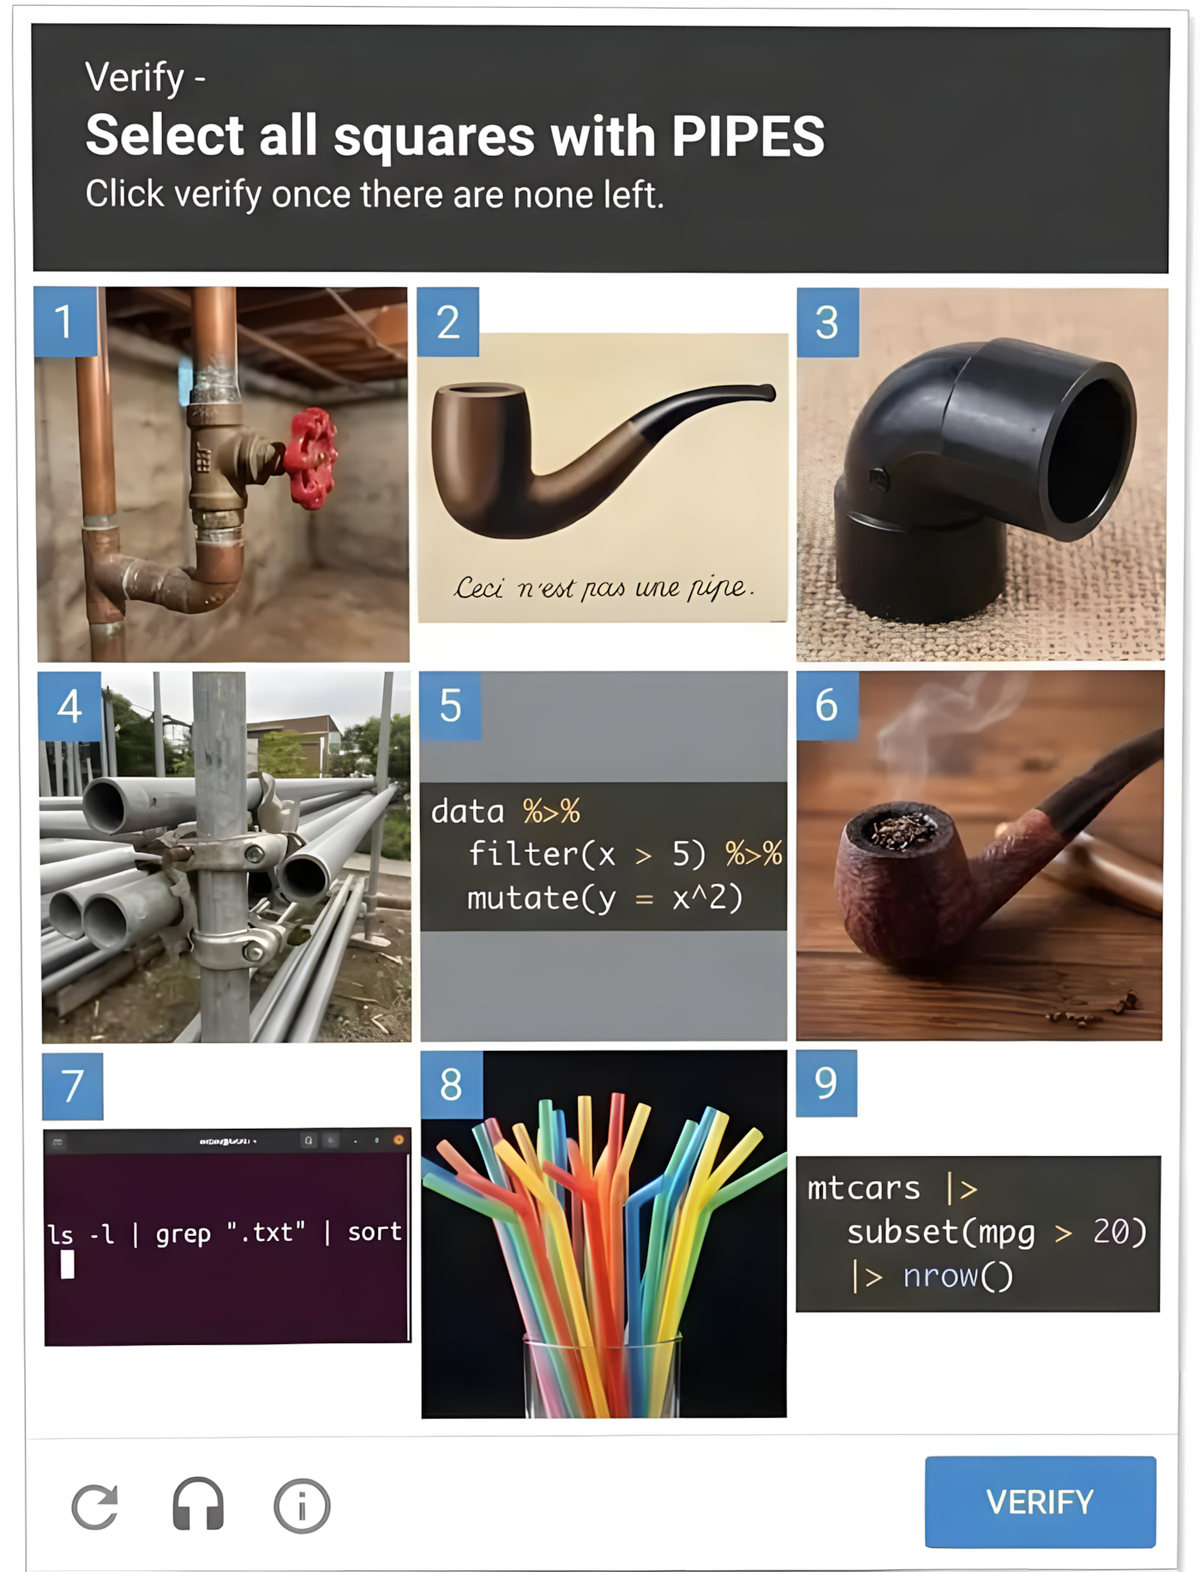Click the audio challenge headphones icon
This screenshot has height=1572, width=1200.
(x=198, y=1503)
